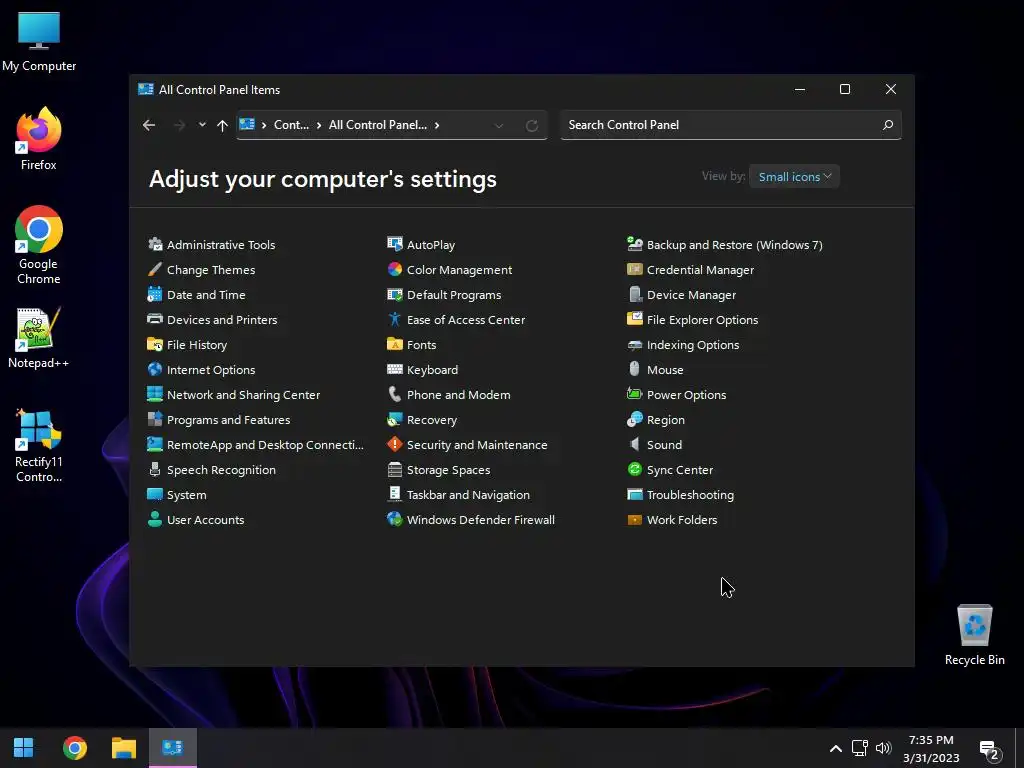The width and height of the screenshot is (1024, 768).
Task: Open the User Accounts person icon
Action: tap(155, 520)
